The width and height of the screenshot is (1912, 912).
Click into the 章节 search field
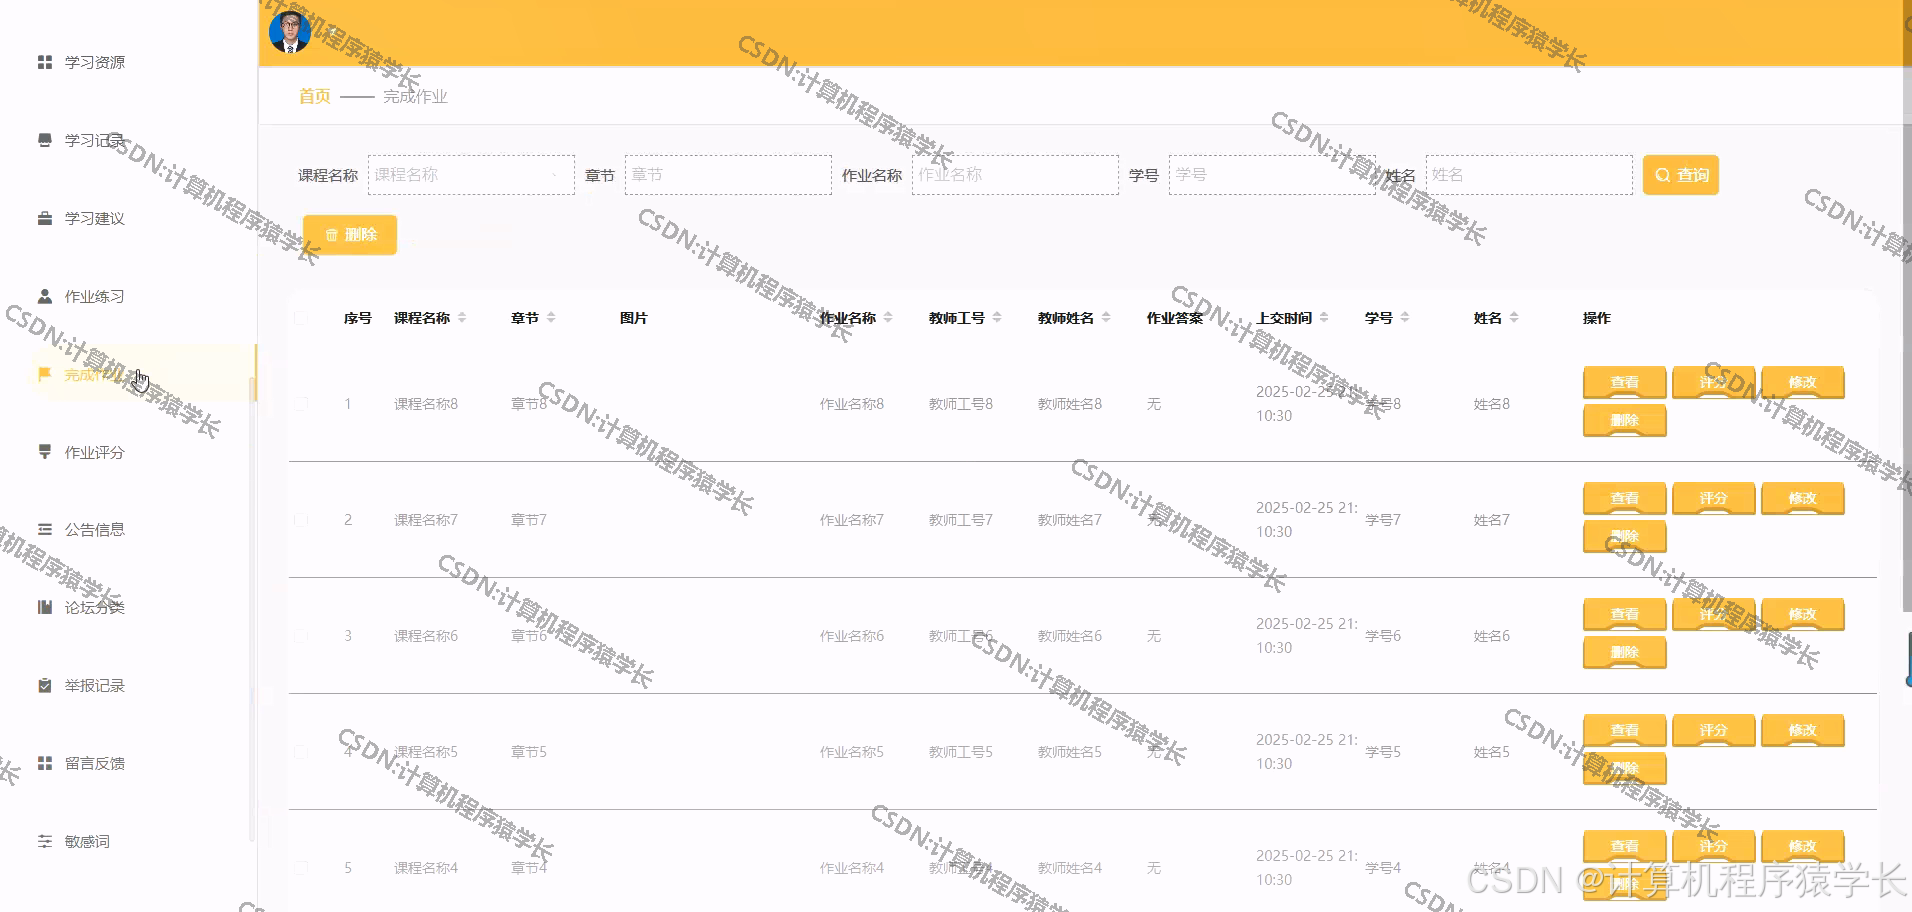click(x=728, y=175)
